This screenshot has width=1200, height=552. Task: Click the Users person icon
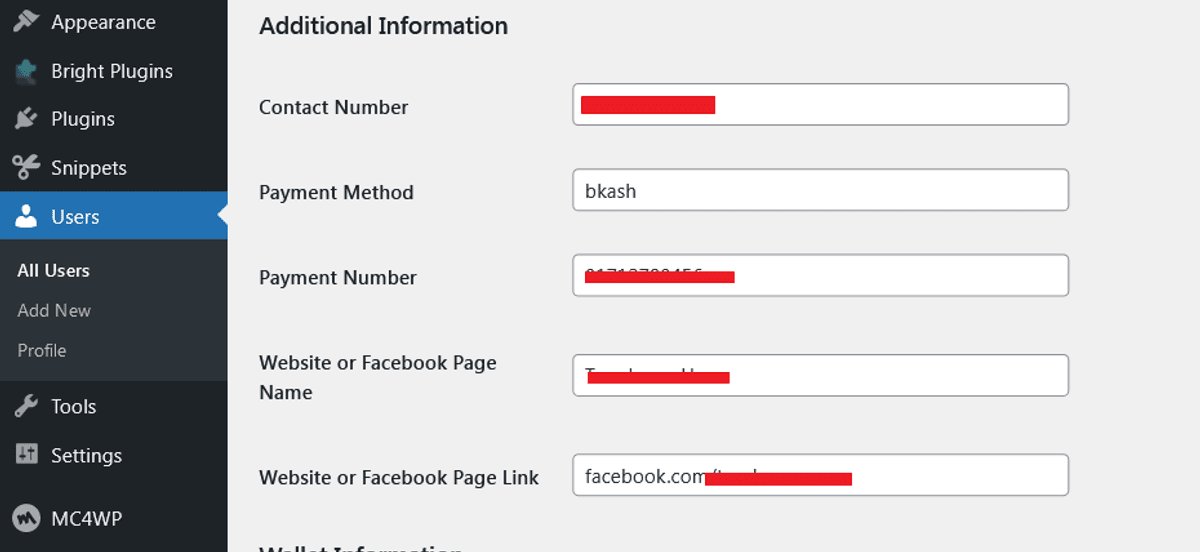(27, 217)
